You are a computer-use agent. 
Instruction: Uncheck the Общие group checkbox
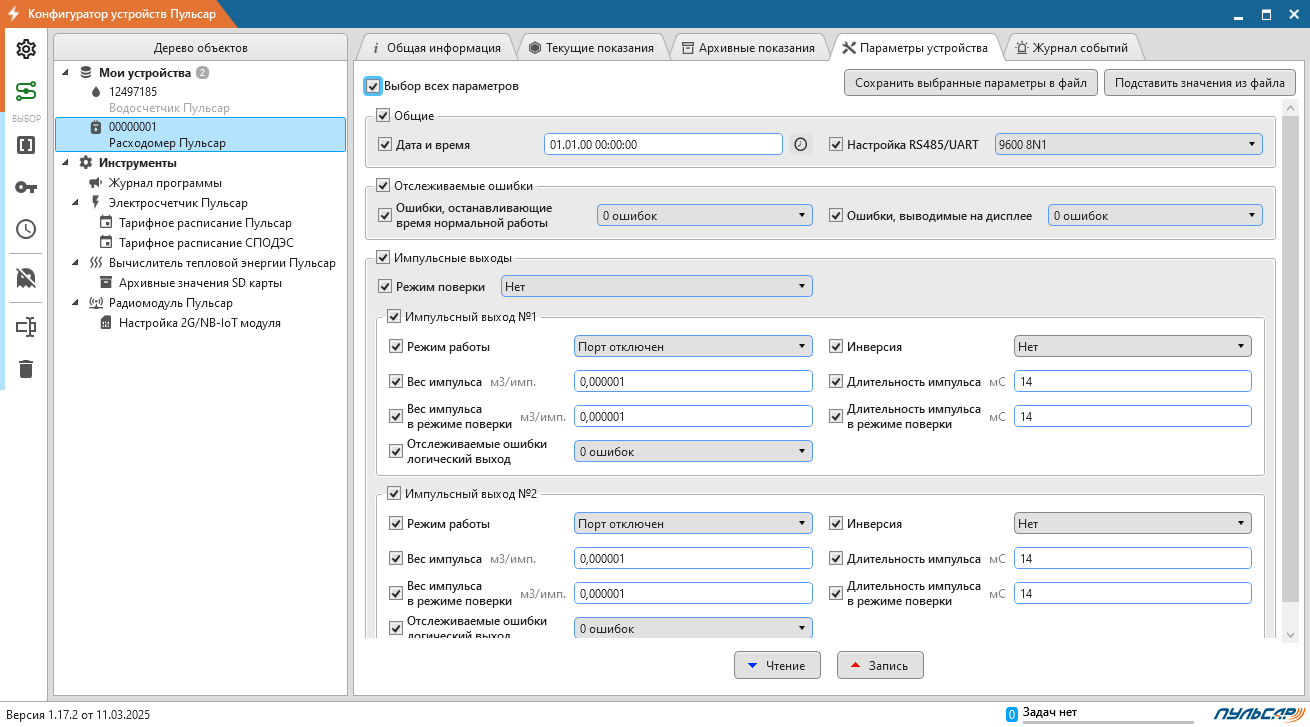click(383, 116)
